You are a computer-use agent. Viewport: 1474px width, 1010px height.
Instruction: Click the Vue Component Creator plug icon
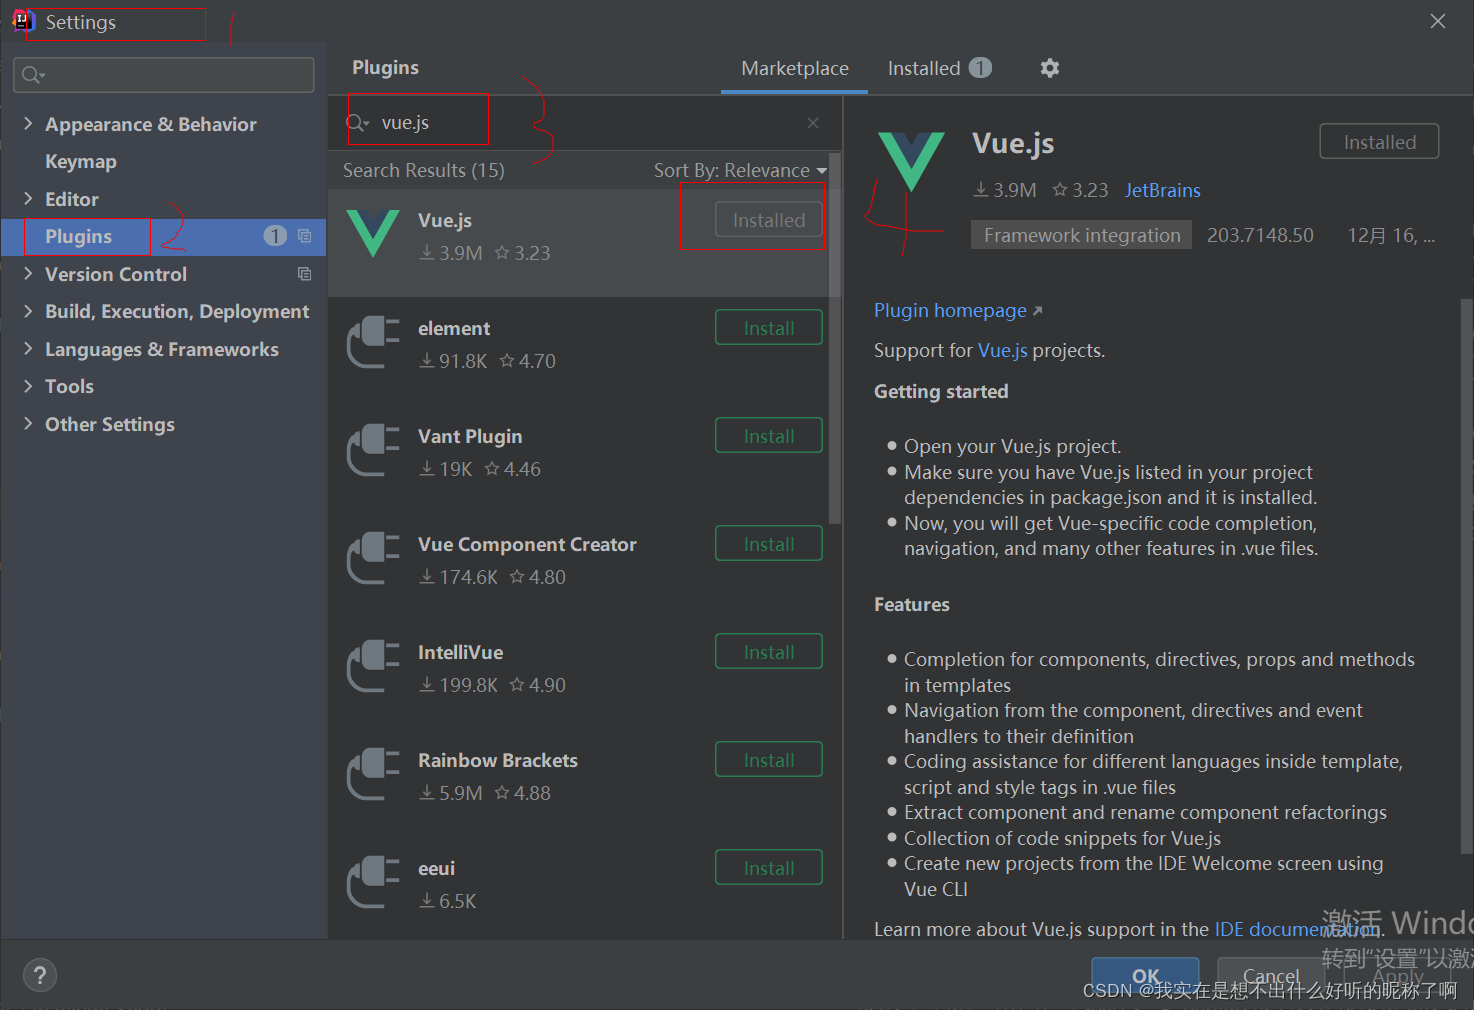tap(373, 558)
